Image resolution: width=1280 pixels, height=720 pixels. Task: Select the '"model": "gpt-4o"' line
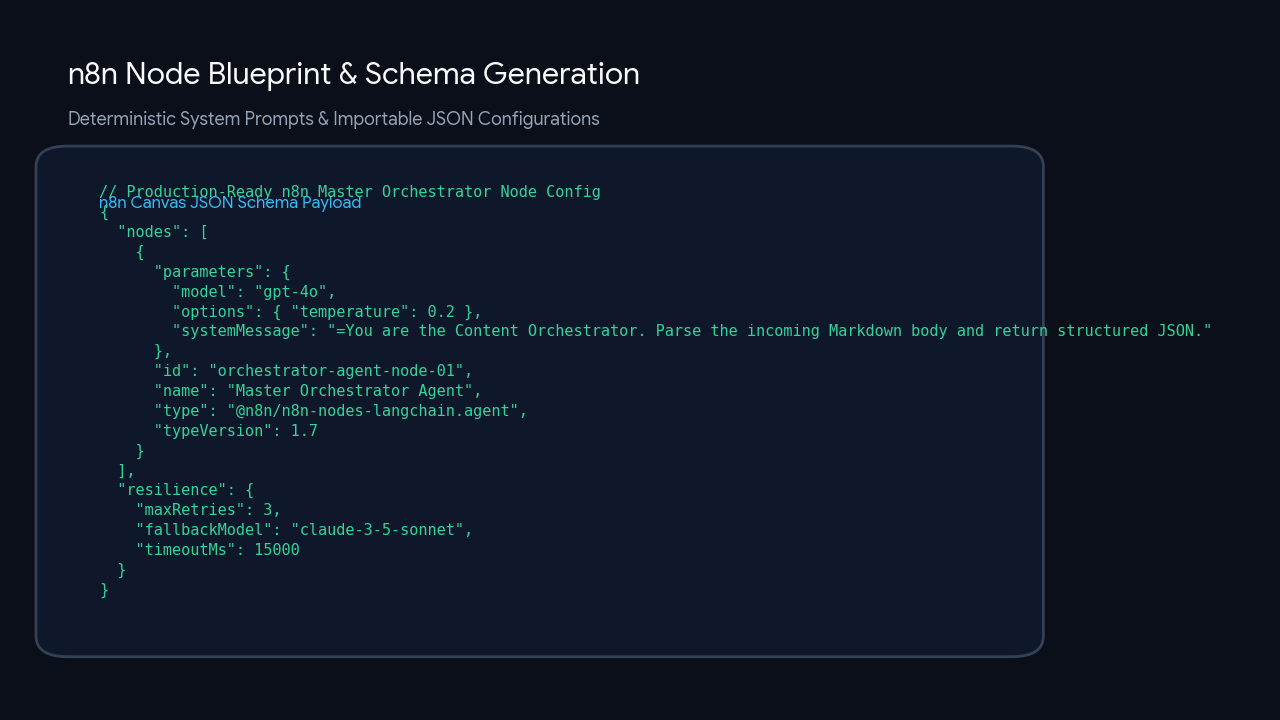tap(254, 292)
